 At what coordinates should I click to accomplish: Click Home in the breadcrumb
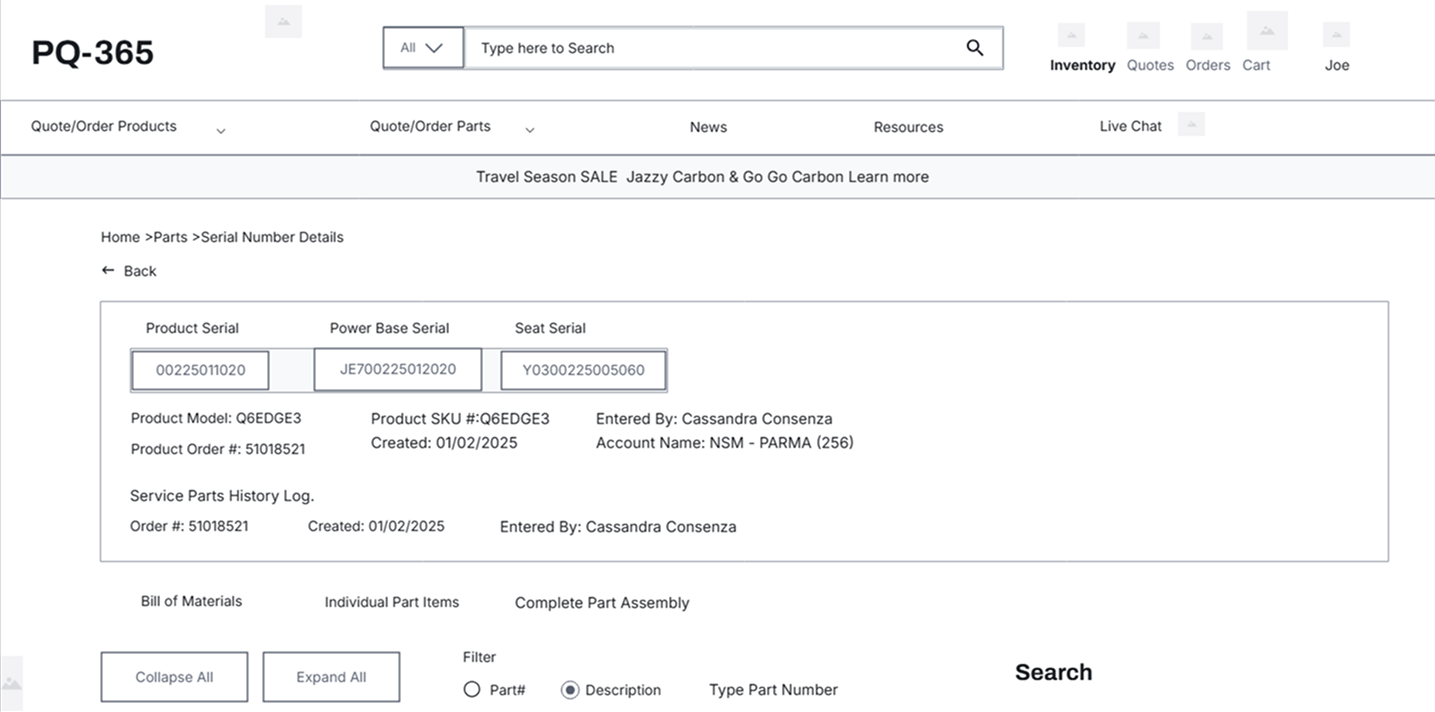tap(120, 237)
